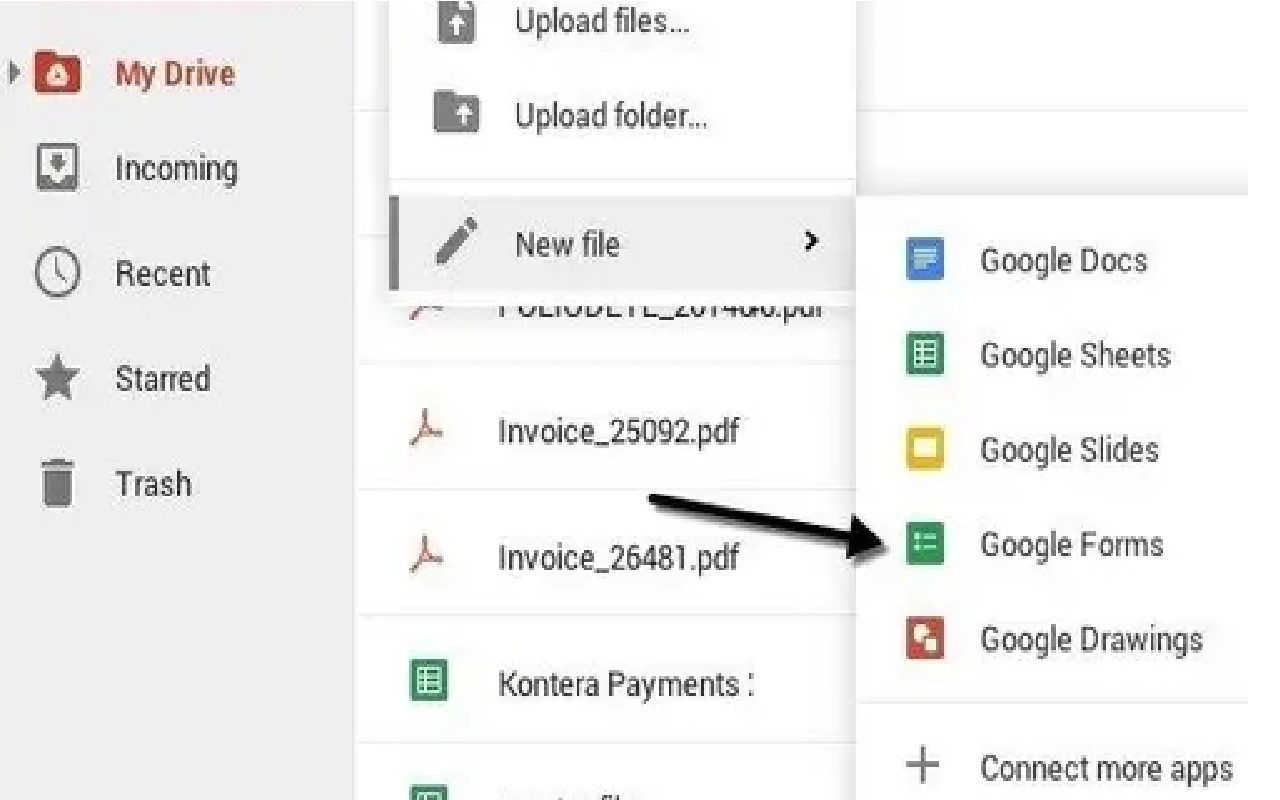Open the Trash folder
The image size is (1280, 800).
153,484
